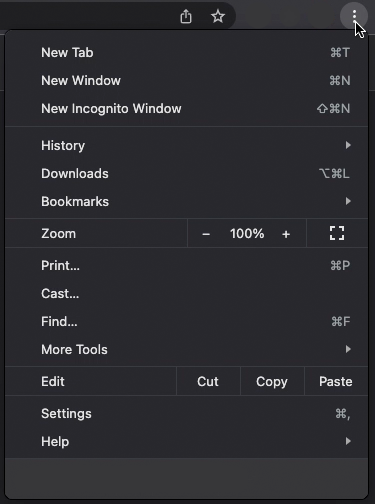
Task: Choose the Cast... option
Action: click(187, 293)
